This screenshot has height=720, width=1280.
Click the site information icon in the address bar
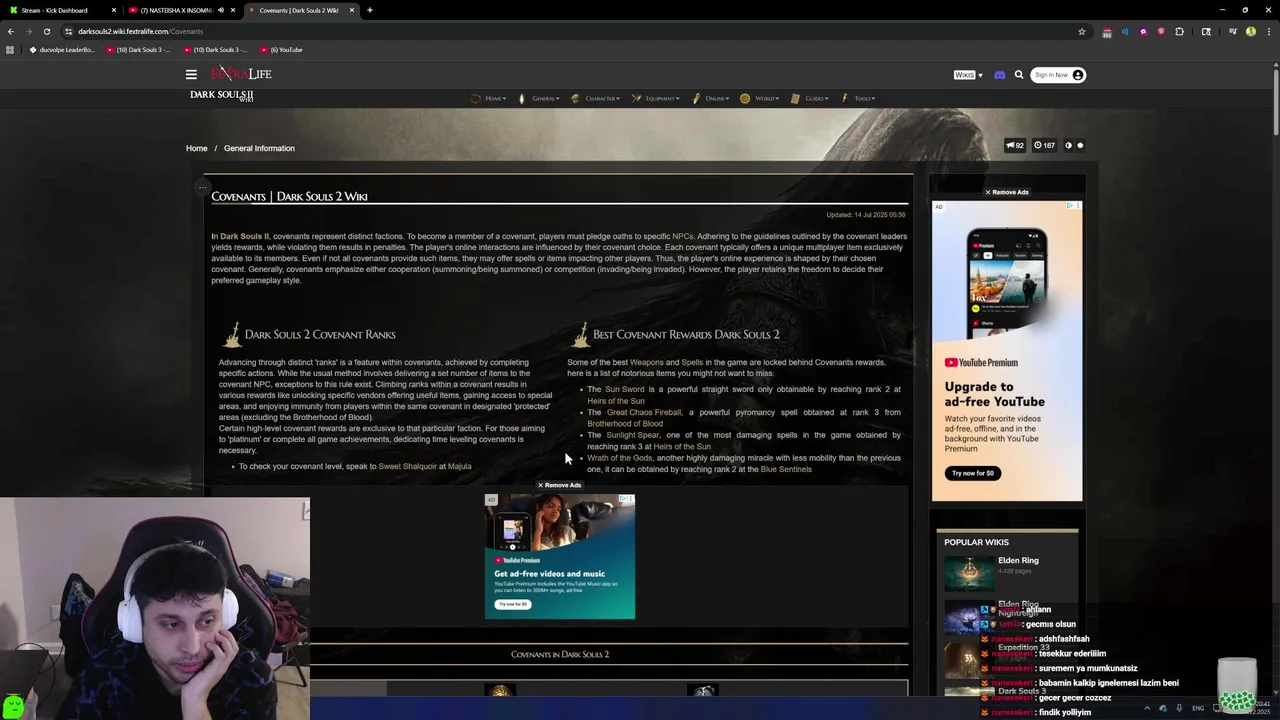tap(68, 31)
